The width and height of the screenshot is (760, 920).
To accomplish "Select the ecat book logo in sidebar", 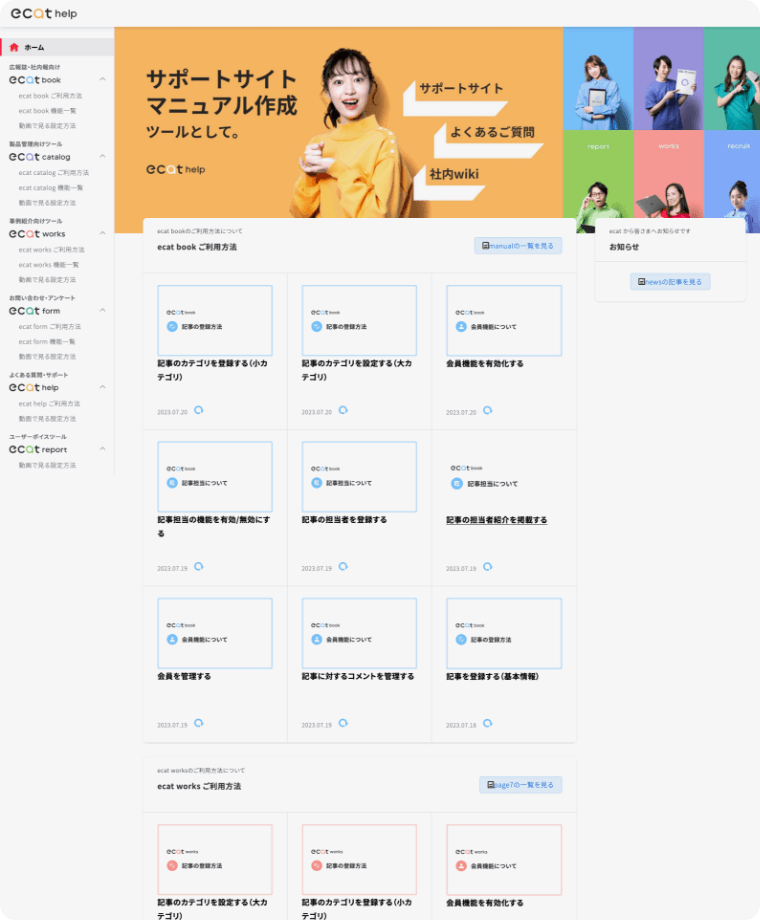I will coord(35,80).
